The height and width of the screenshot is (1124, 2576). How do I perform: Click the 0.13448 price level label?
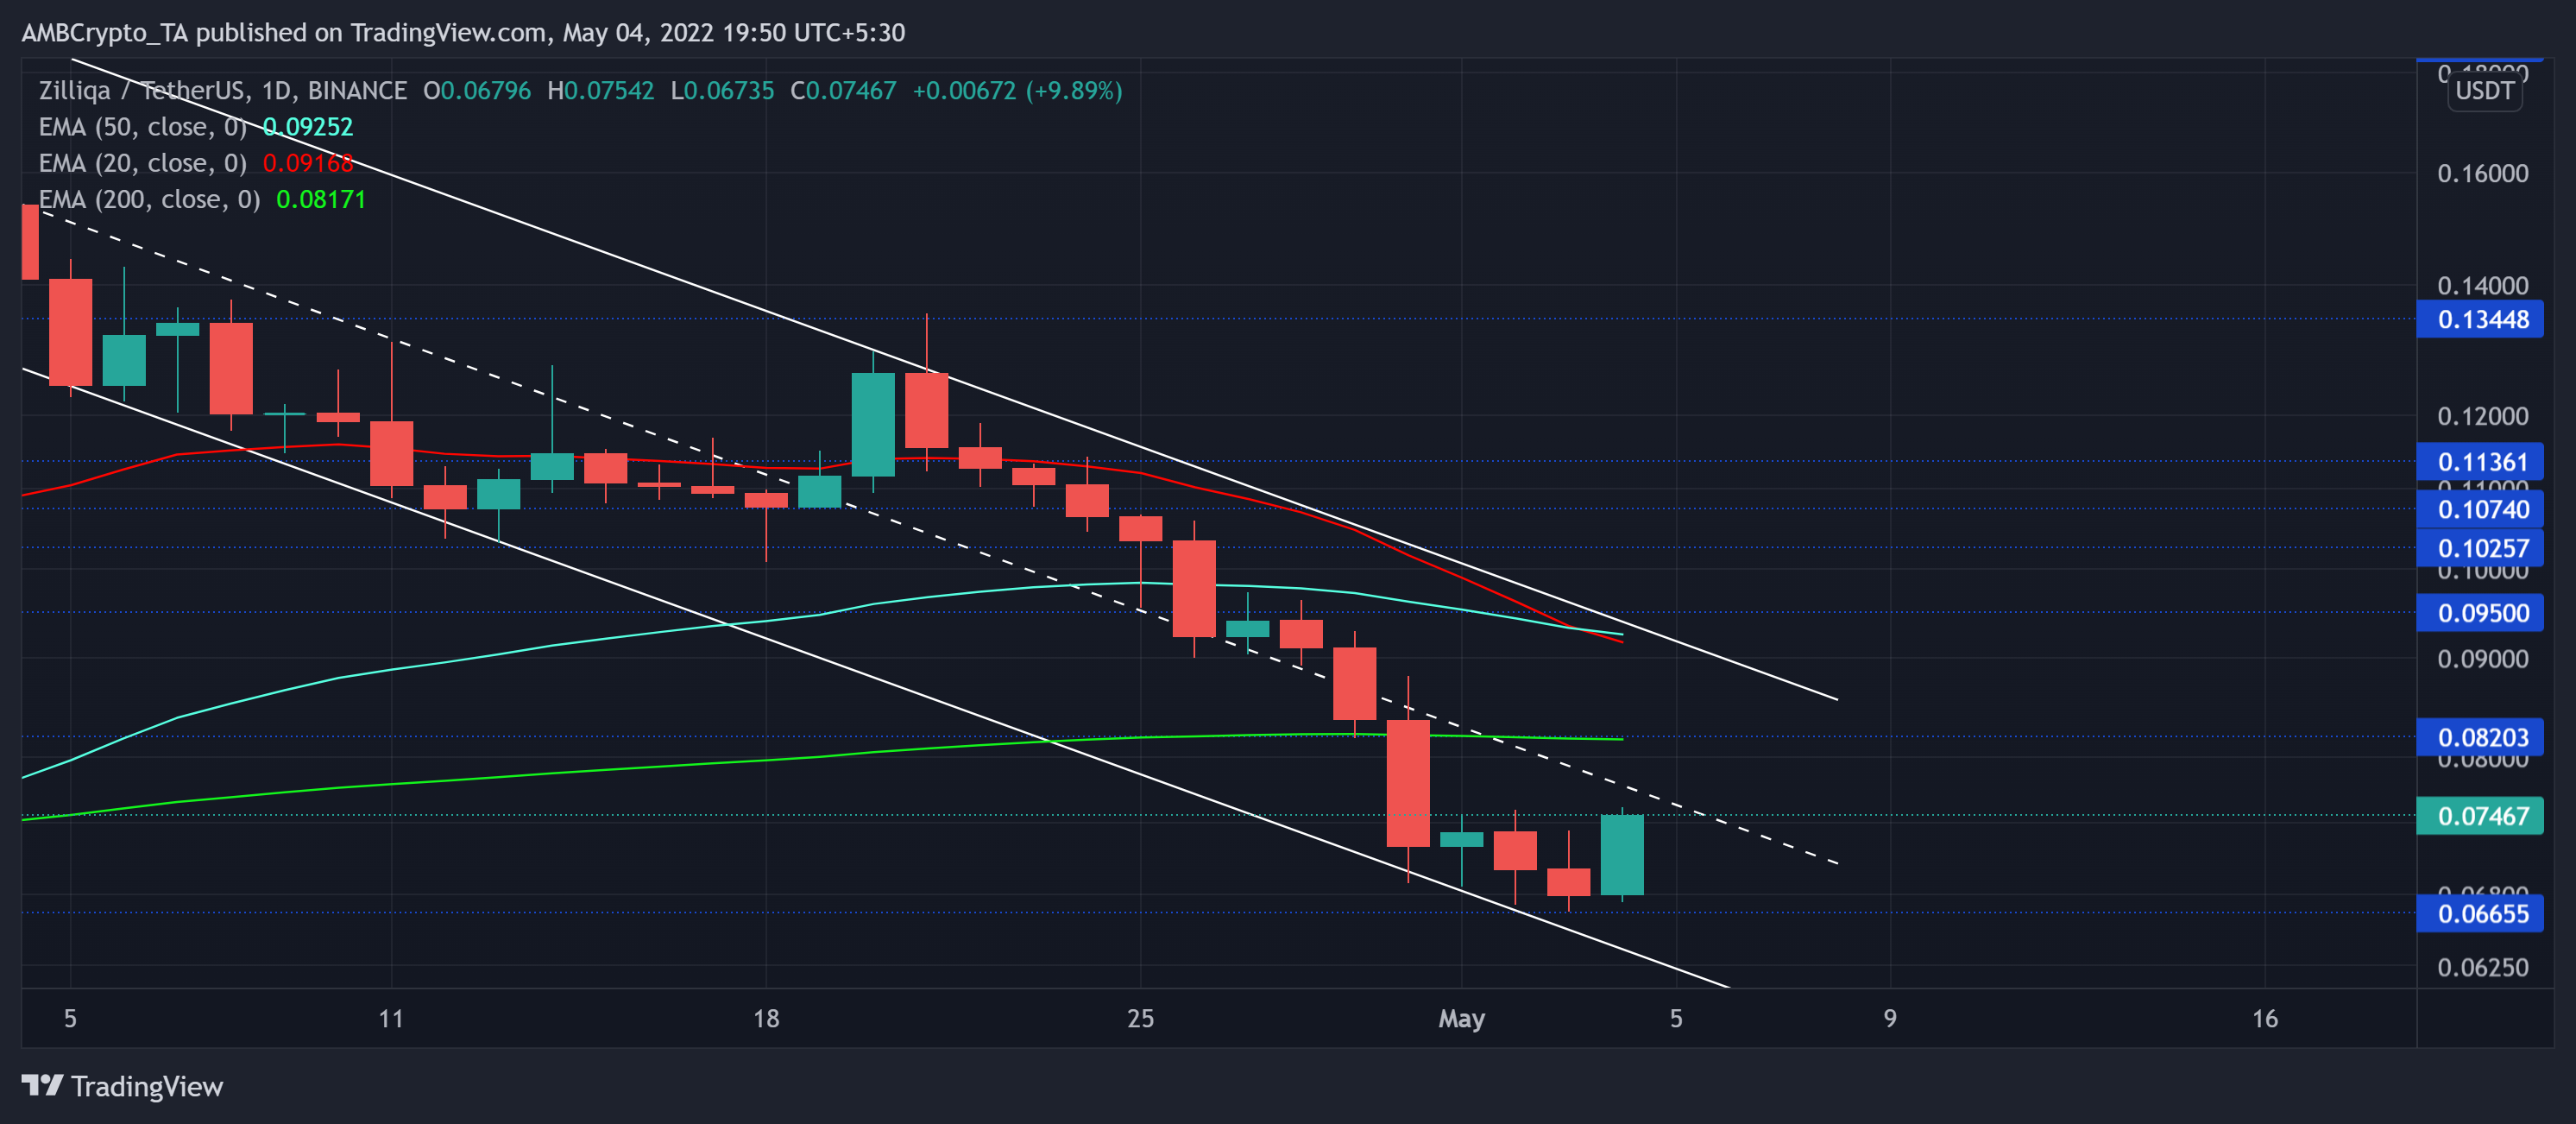click(2479, 320)
